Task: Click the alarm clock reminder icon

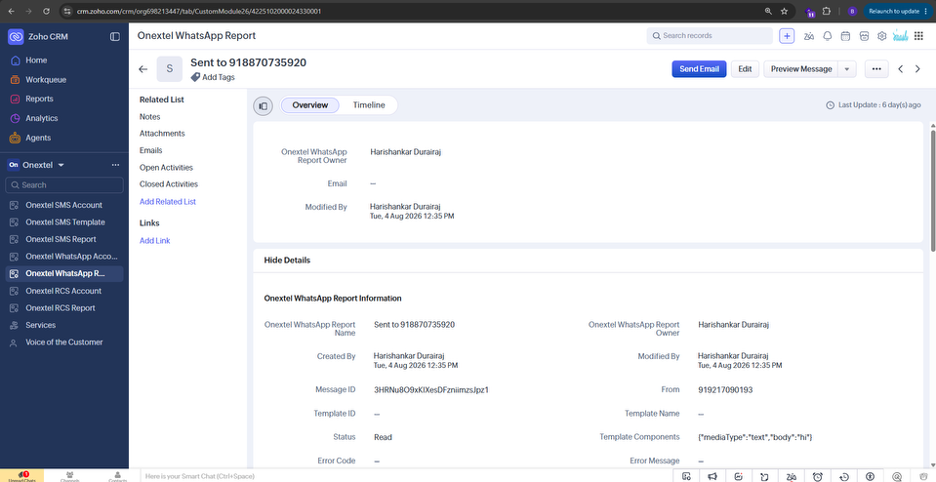Action: click(818, 476)
